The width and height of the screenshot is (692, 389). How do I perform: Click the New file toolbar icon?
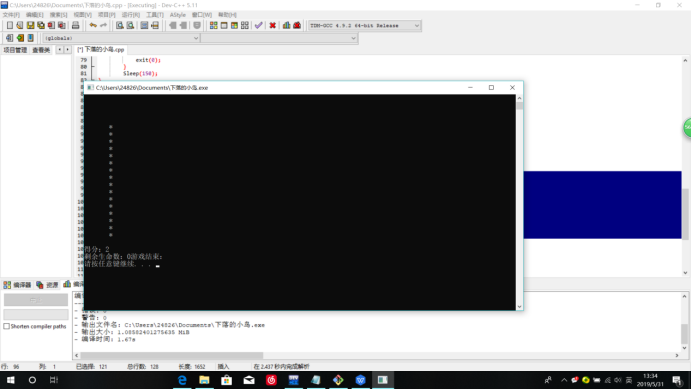(10, 26)
